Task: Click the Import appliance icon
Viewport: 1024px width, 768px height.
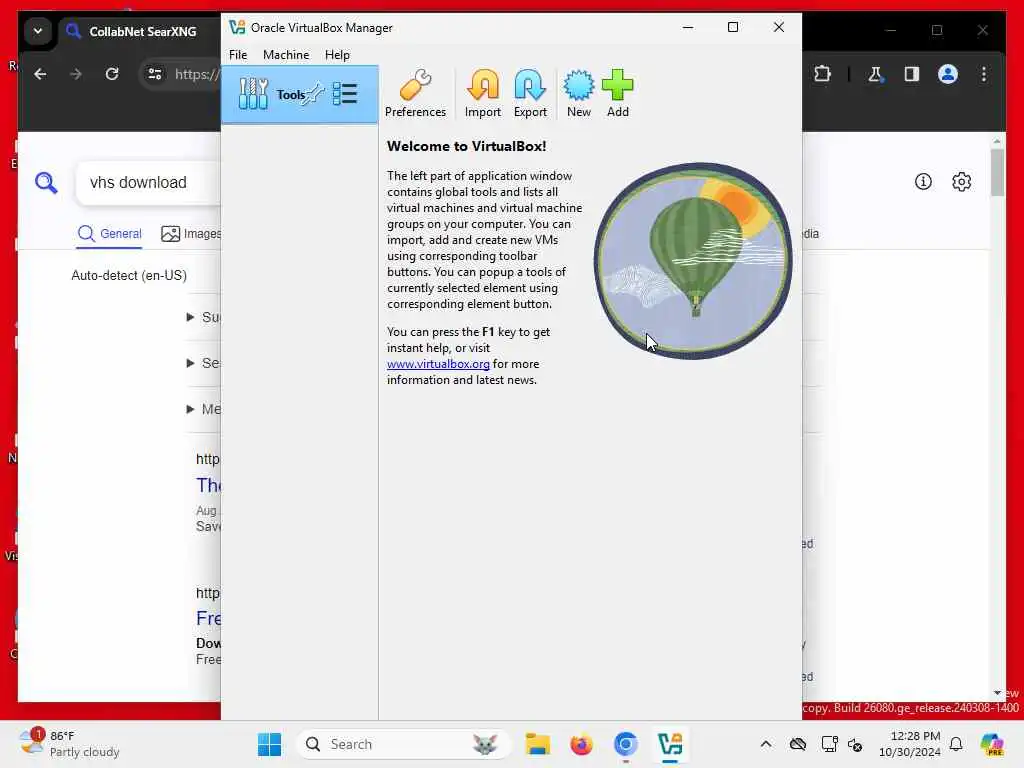Action: pos(483,94)
